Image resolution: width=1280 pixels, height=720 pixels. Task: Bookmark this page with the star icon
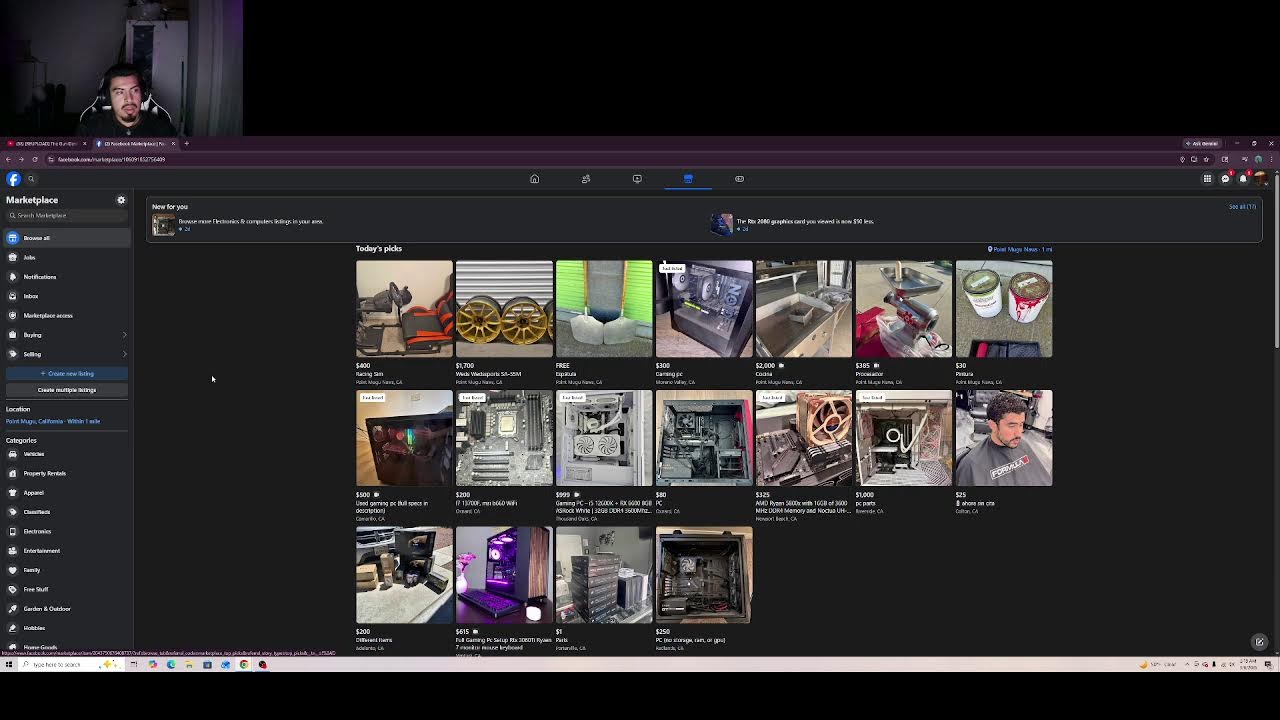point(1206,159)
